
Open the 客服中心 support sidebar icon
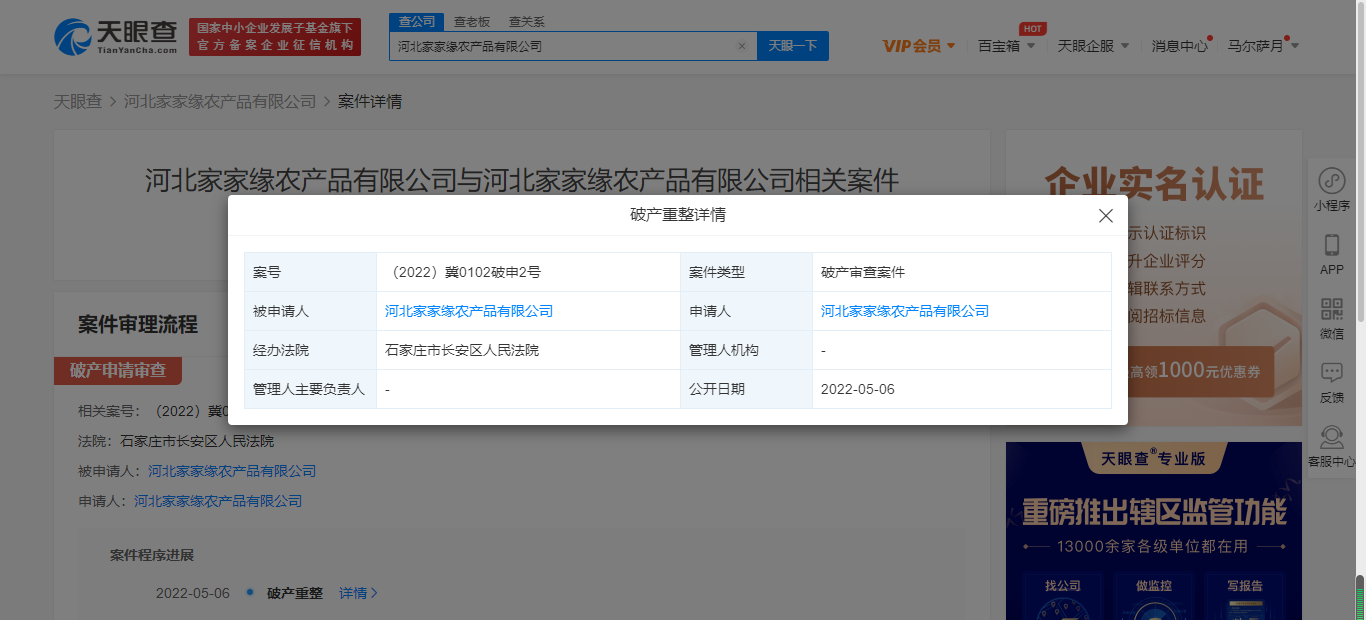[x=1332, y=446]
